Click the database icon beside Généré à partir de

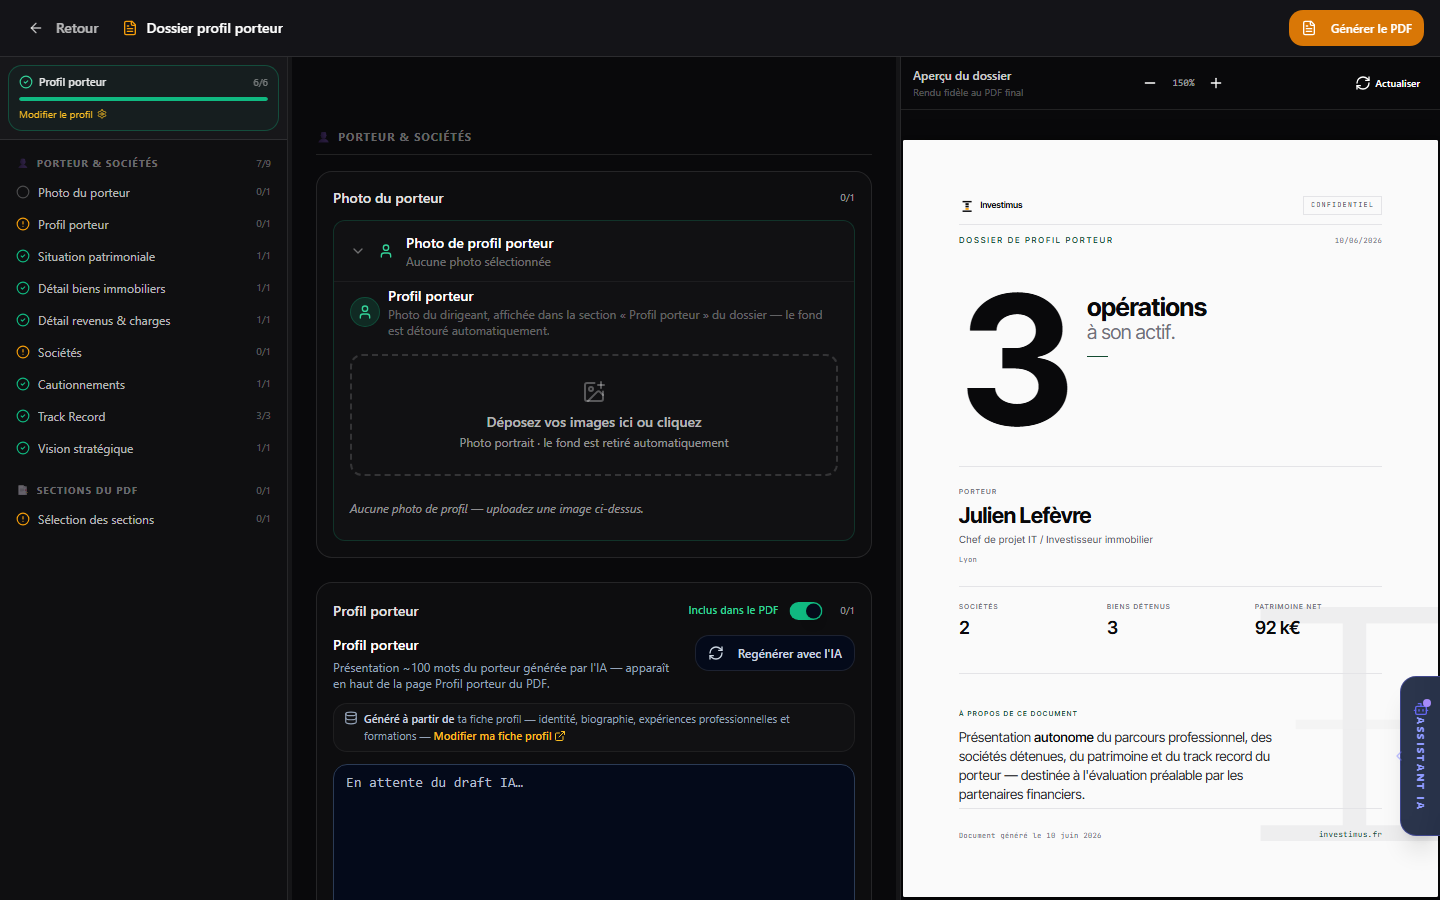[x=351, y=718]
